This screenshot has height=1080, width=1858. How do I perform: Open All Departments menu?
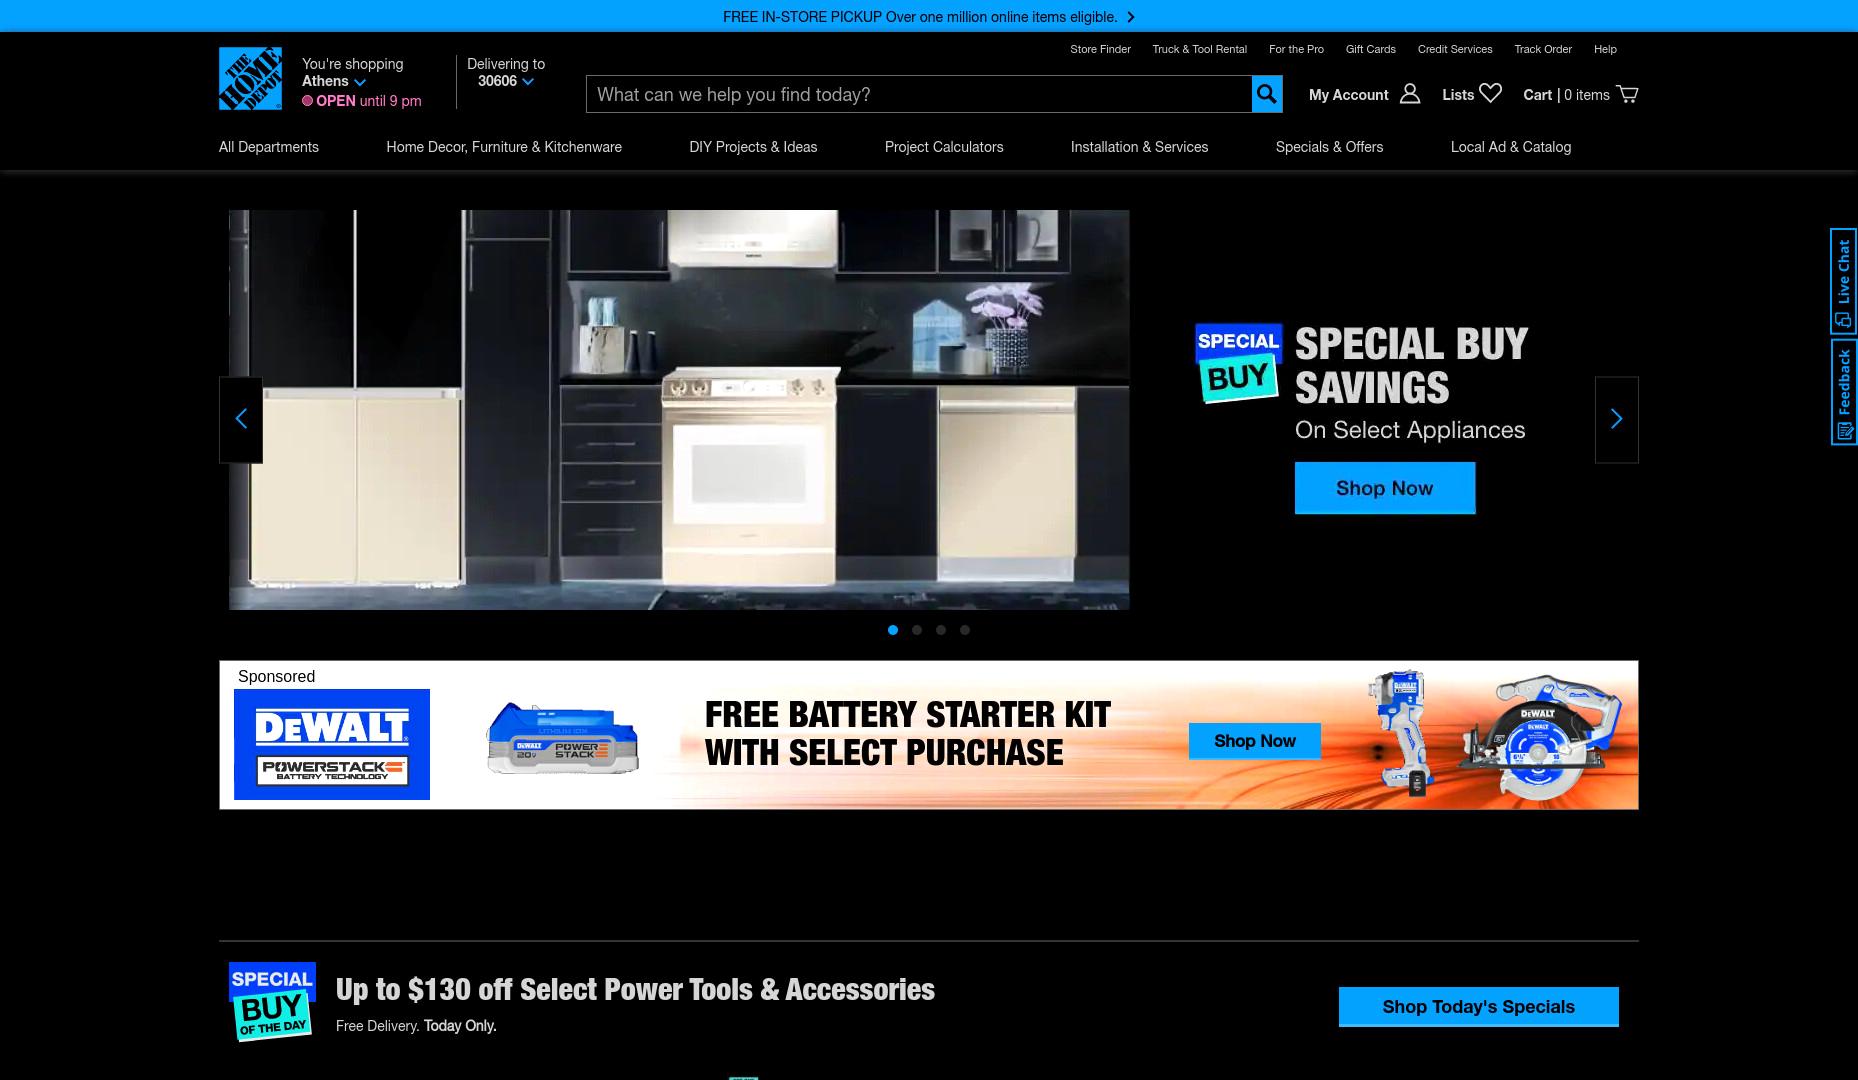pos(269,147)
